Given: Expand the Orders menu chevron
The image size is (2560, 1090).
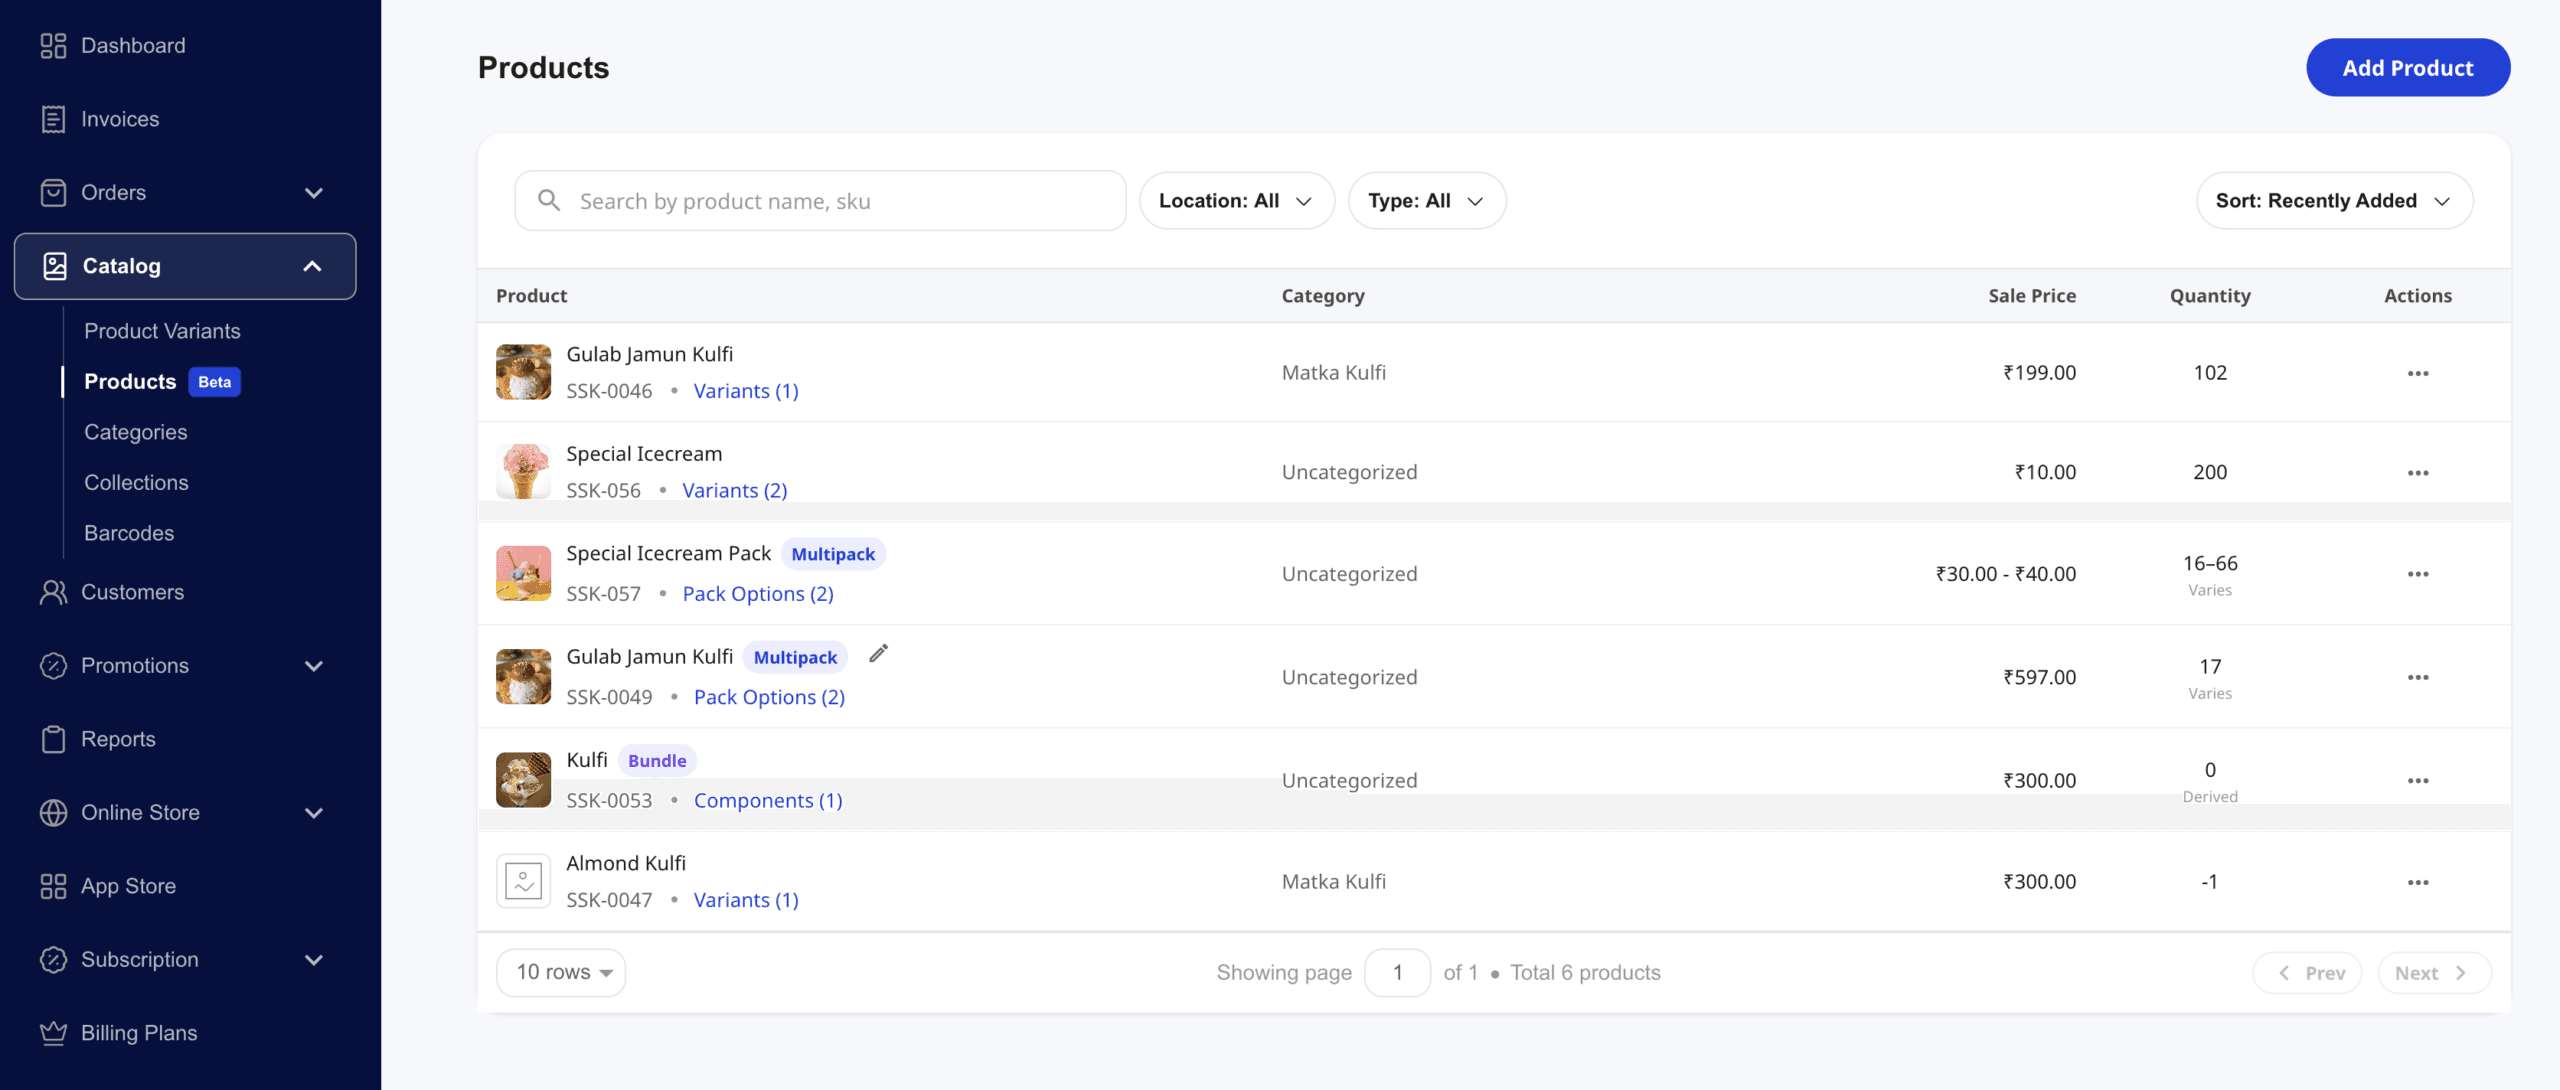Looking at the screenshot, I should 313,193.
